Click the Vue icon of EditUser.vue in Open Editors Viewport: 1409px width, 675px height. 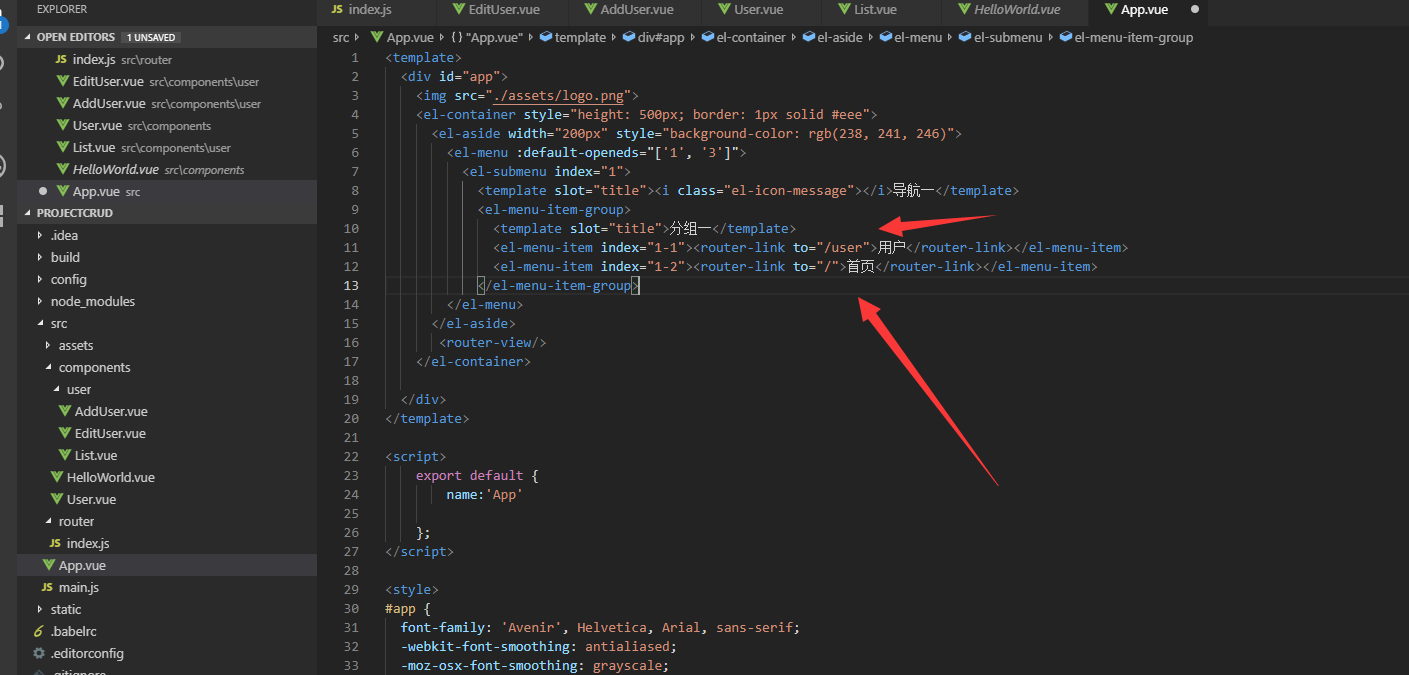pyautogui.click(x=63, y=82)
